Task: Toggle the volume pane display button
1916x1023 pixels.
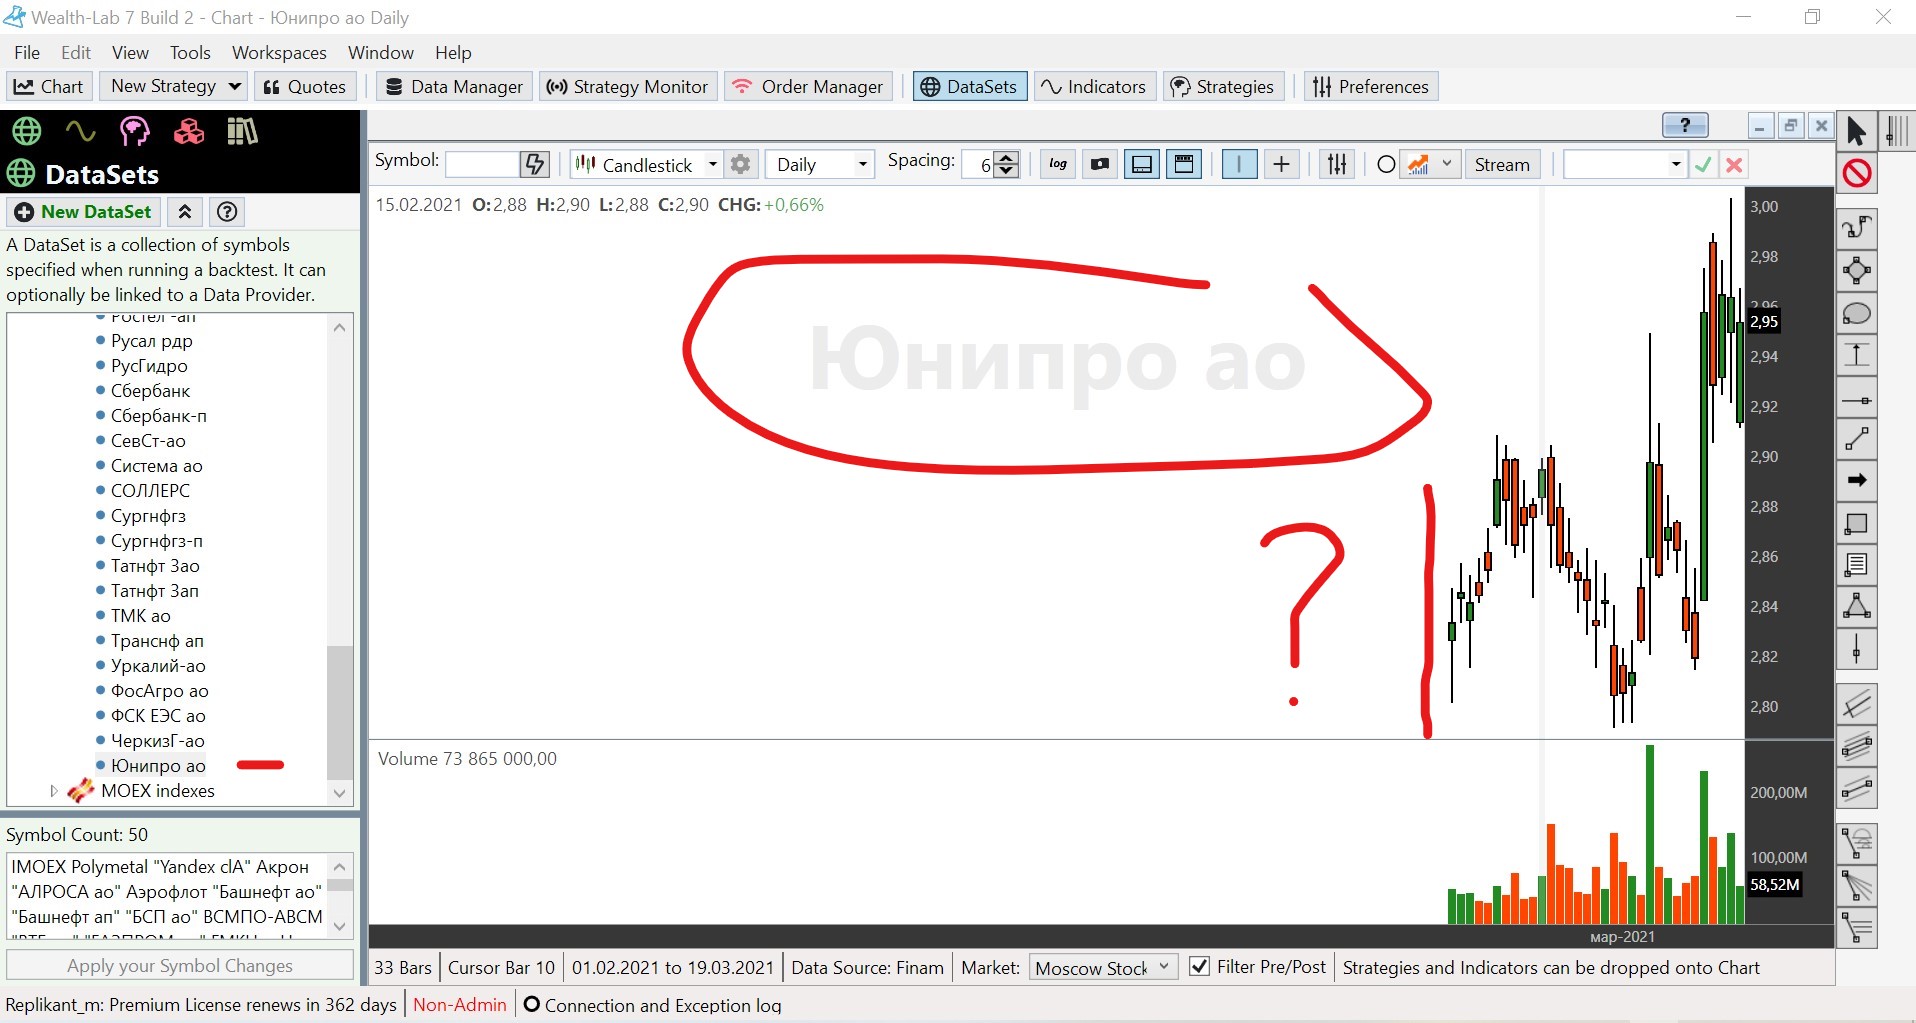Action: click(x=1142, y=164)
